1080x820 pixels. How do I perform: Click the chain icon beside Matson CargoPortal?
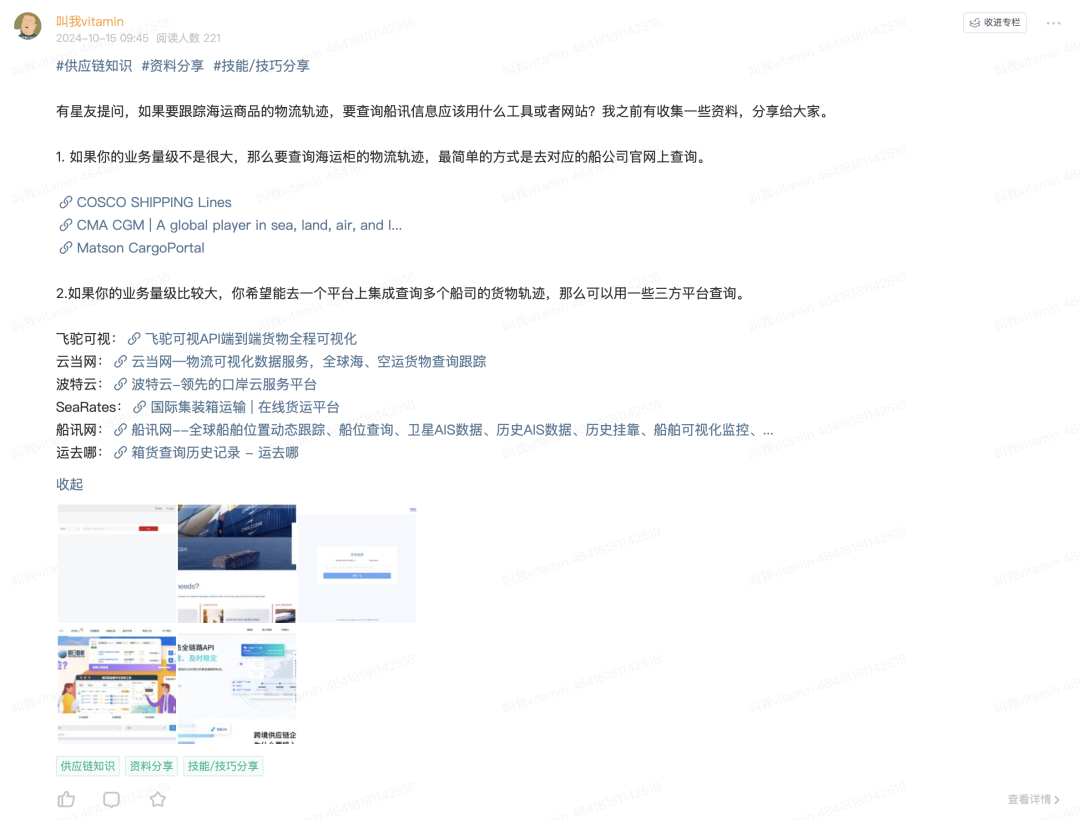point(65,248)
